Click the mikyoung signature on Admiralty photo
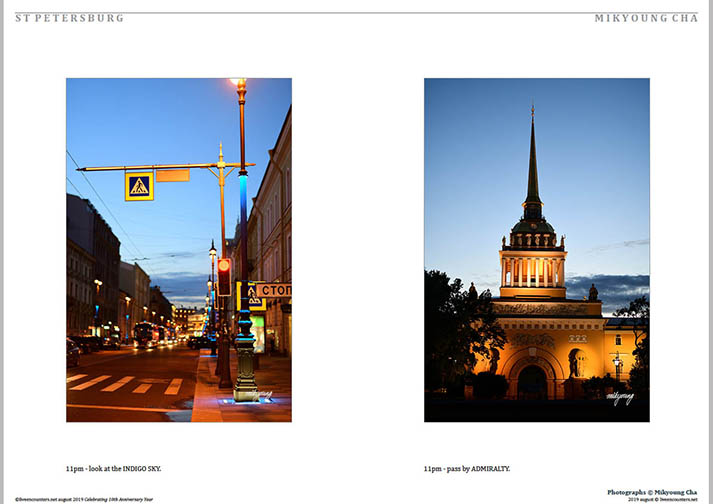This screenshot has height=504, width=713. pyautogui.click(x=620, y=398)
